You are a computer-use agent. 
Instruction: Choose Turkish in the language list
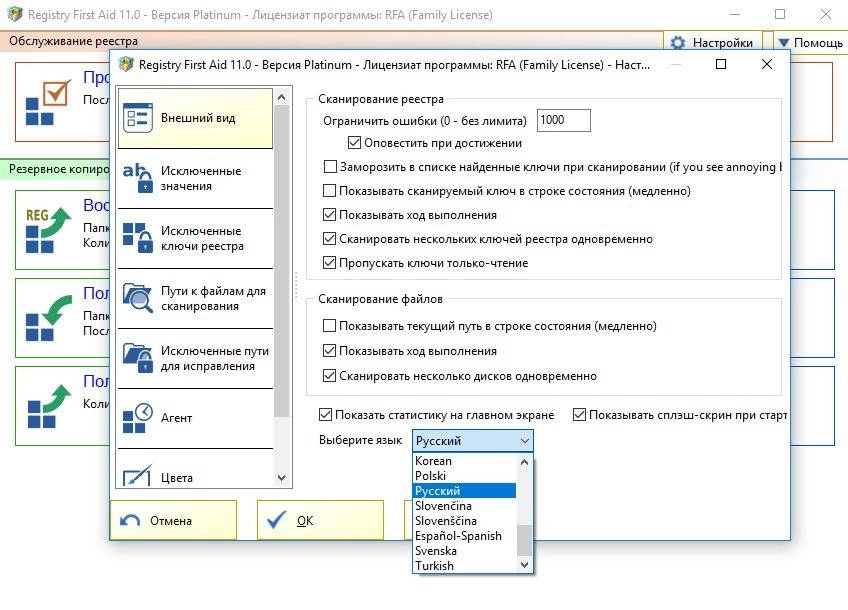[465, 566]
